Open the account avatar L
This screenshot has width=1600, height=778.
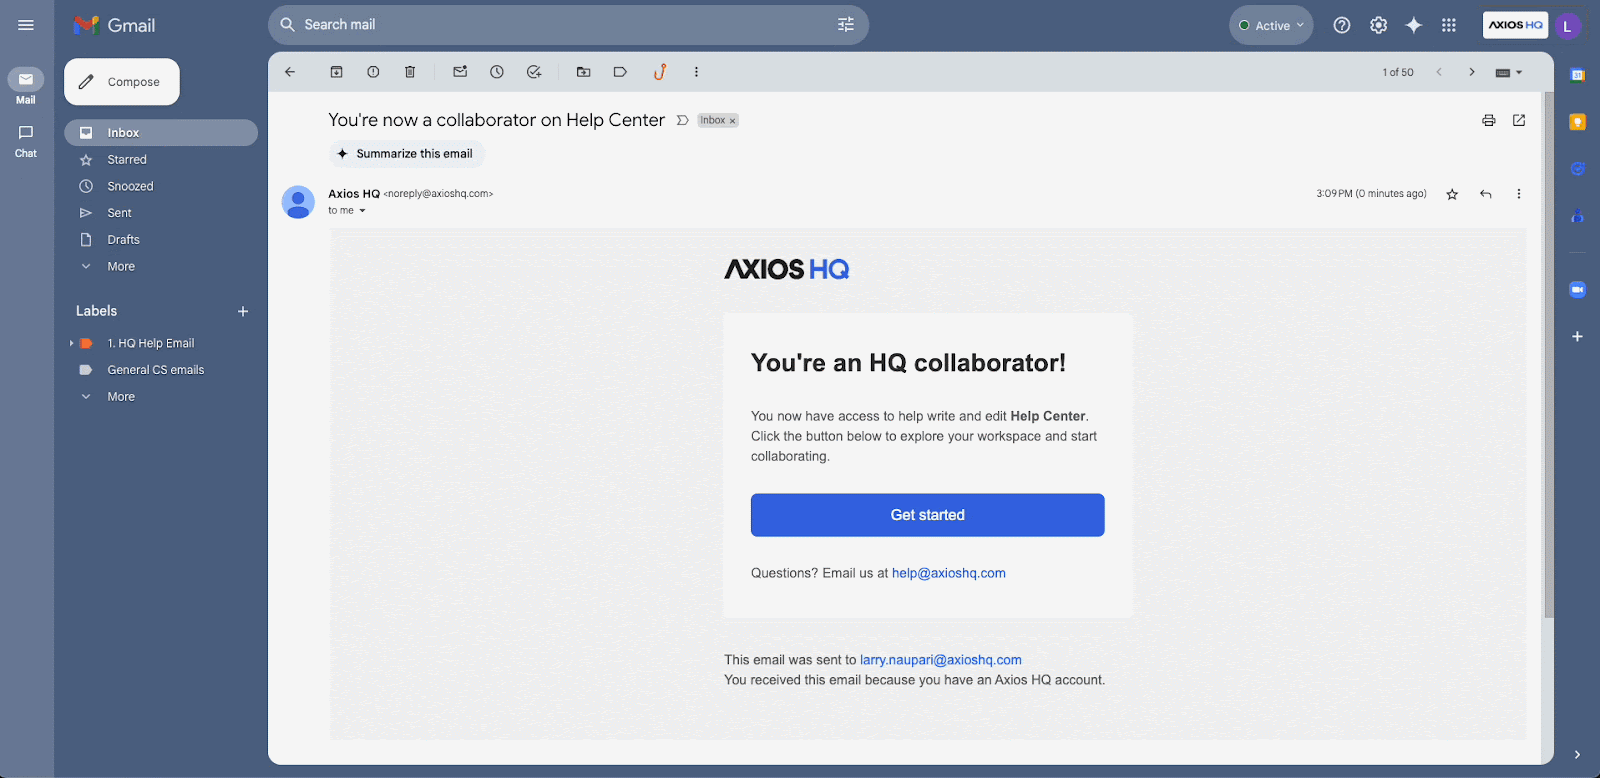[x=1568, y=26]
